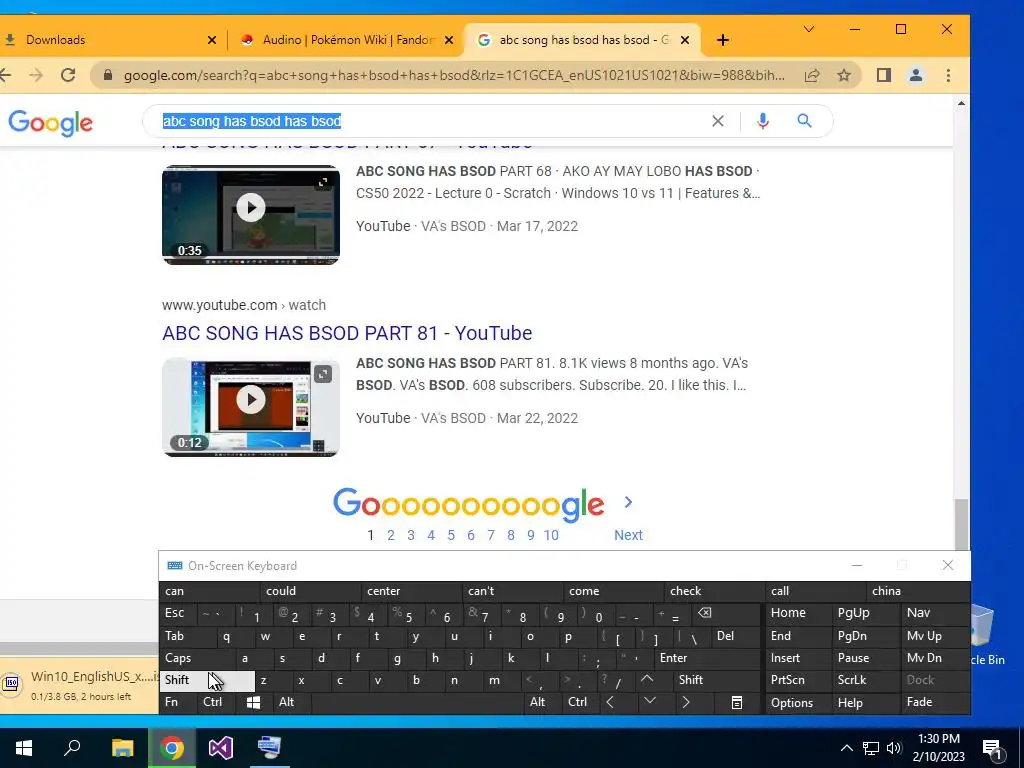The image size is (1024, 768).
Task: Click the PrtScn key on On-Screen Keyboard
Action: (x=798, y=680)
